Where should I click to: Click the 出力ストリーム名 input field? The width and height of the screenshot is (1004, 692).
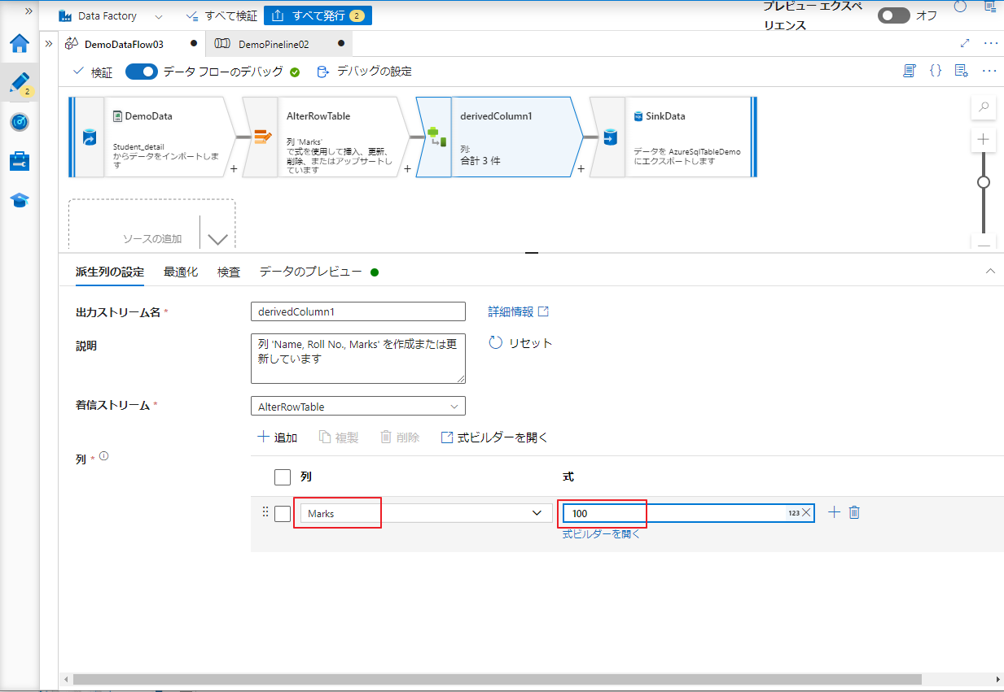[x=358, y=312]
